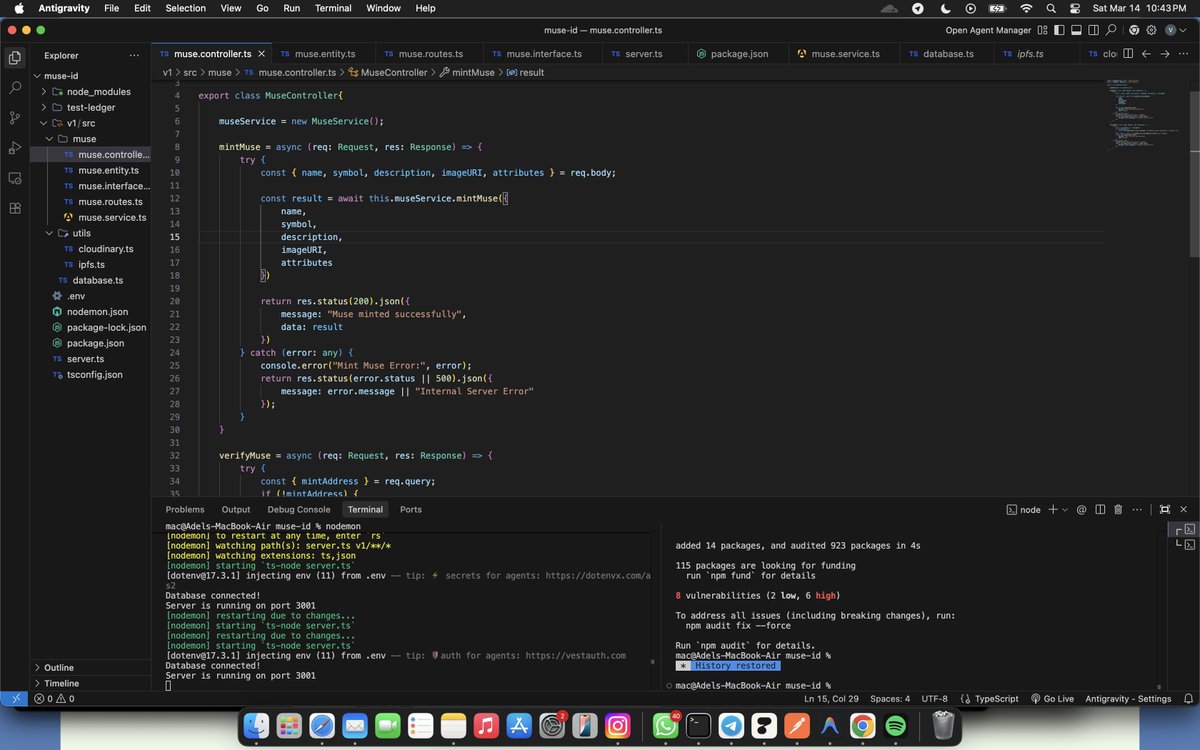This screenshot has width=1200, height=750.
Task: Click the @ icon in terminal toolbar
Action: click(x=1081, y=509)
